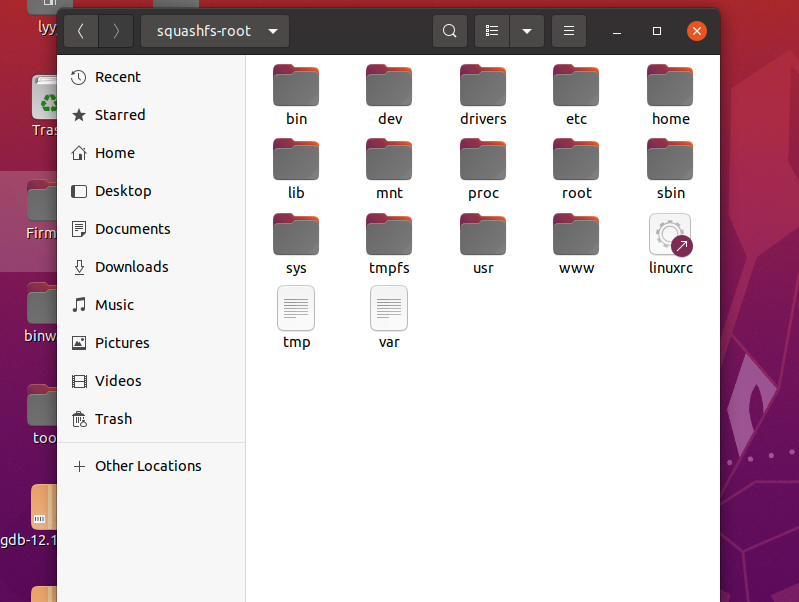Image resolution: width=799 pixels, height=602 pixels.
Task: Open Downloads in the sidebar
Action: coord(151,267)
